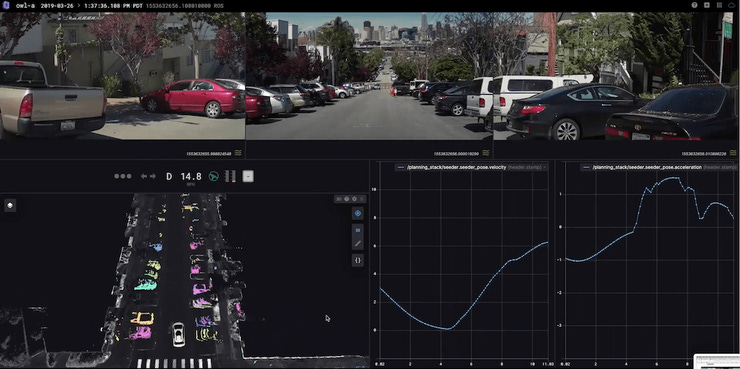Open the help question-mark icon
740x369 pixels.
(694, 5)
